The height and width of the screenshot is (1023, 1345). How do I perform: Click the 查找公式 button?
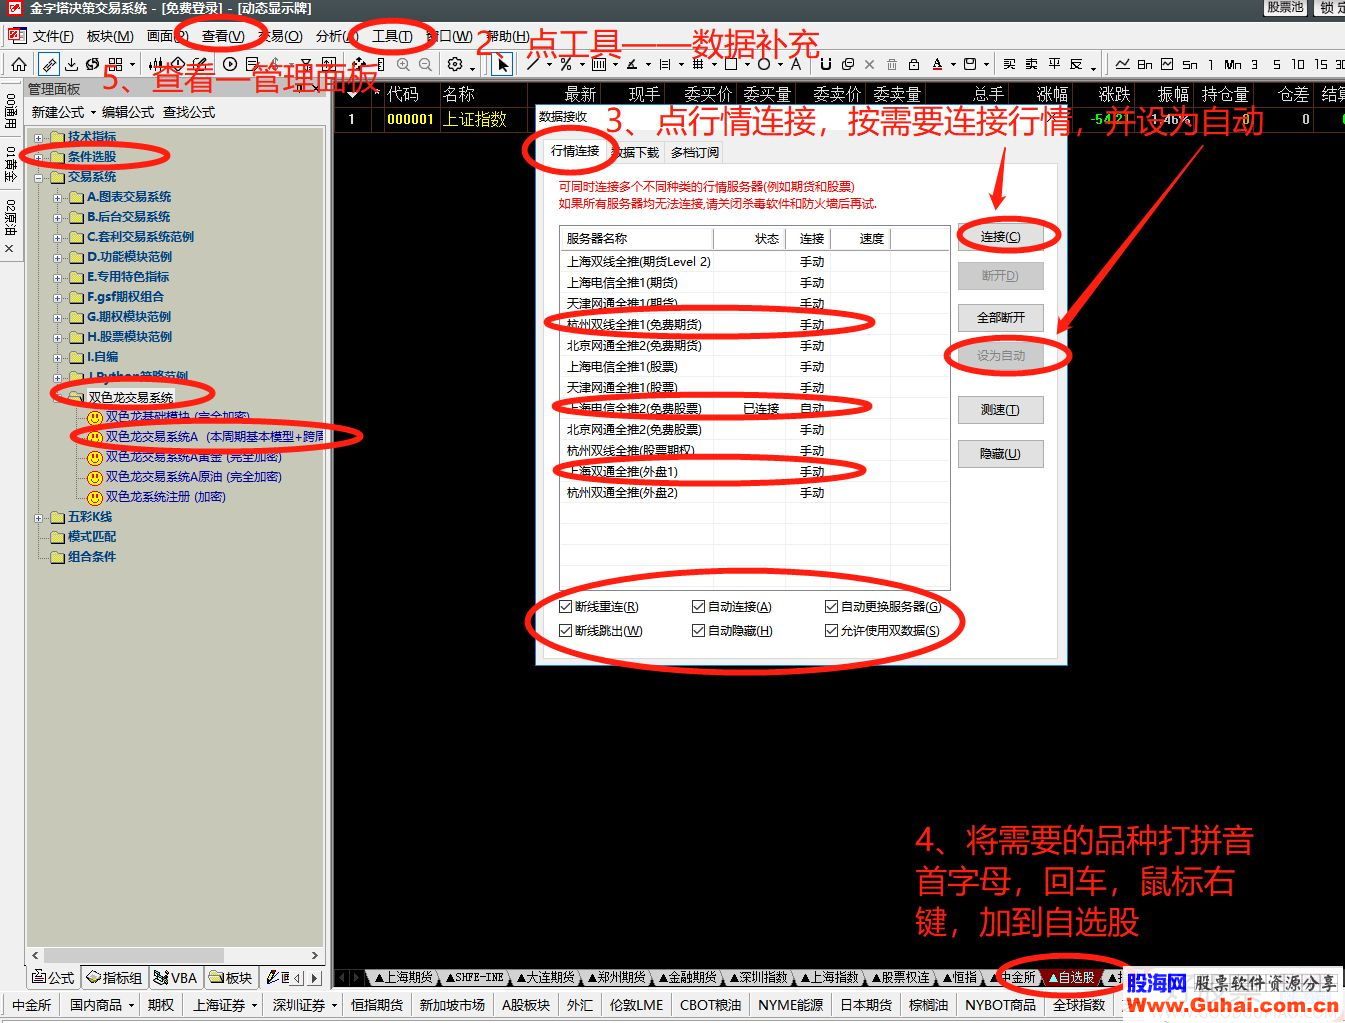pyautogui.click(x=189, y=112)
